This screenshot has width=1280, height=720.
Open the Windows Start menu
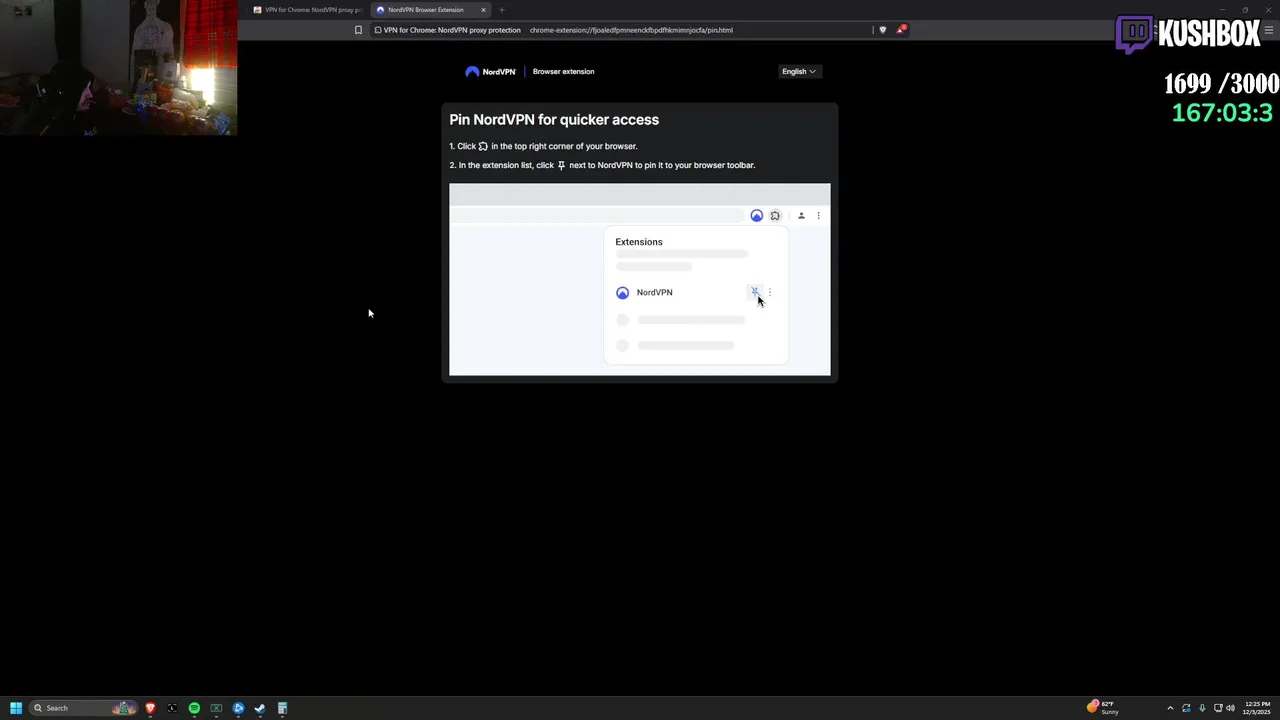[16, 708]
